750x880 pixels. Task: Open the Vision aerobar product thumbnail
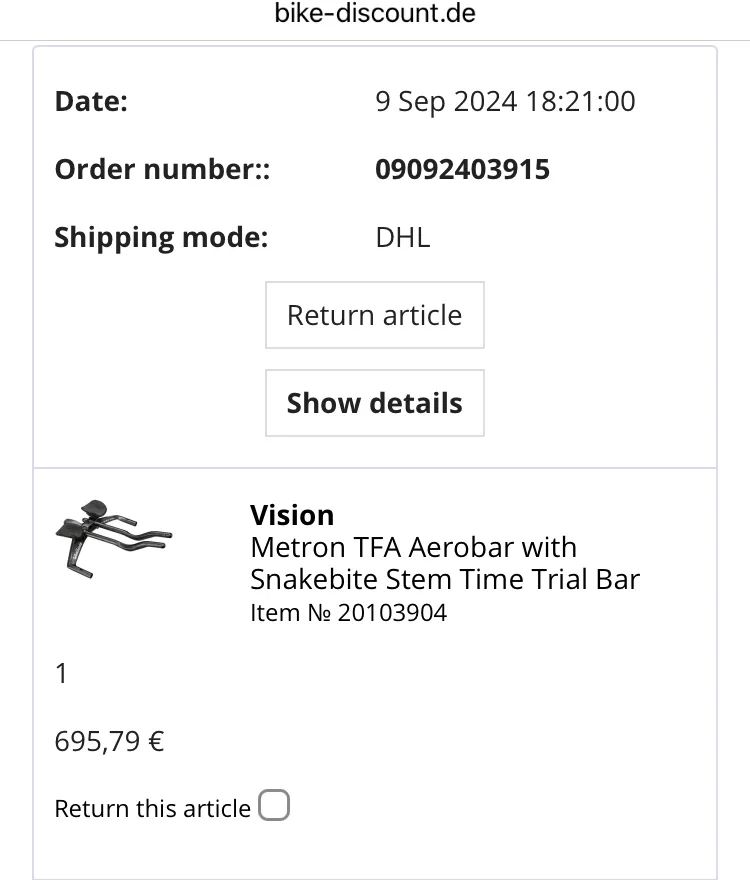coord(113,539)
